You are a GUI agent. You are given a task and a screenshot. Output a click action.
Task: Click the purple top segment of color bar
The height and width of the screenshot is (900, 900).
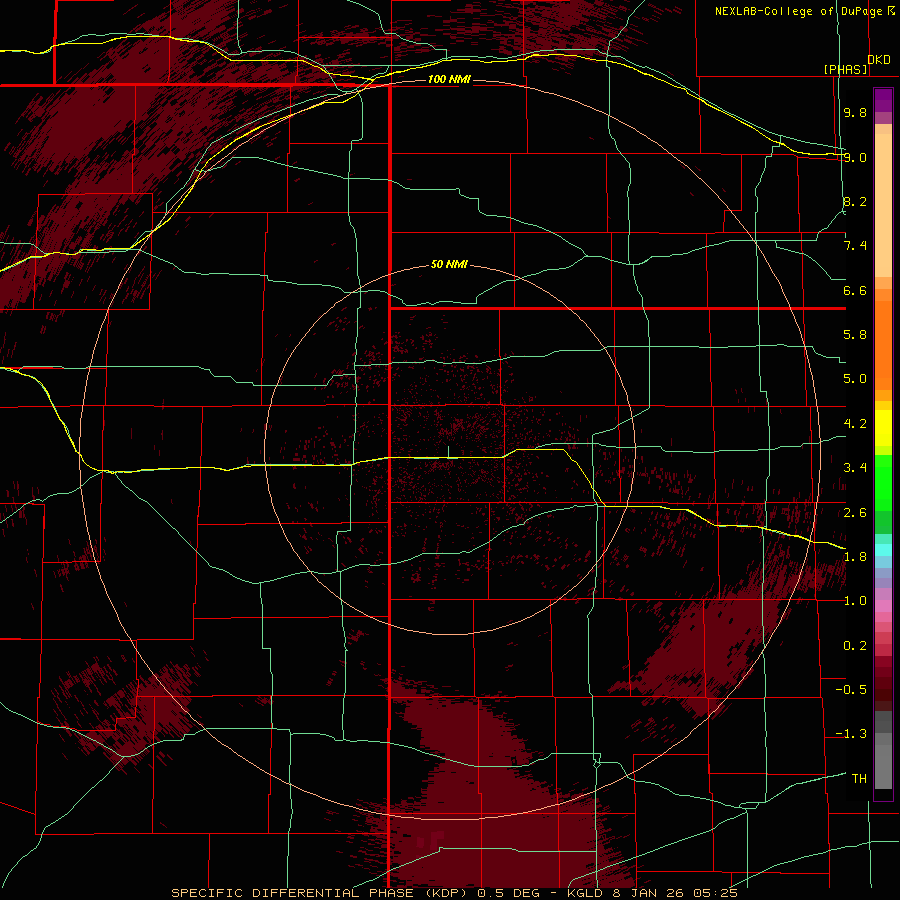[x=883, y=101]
